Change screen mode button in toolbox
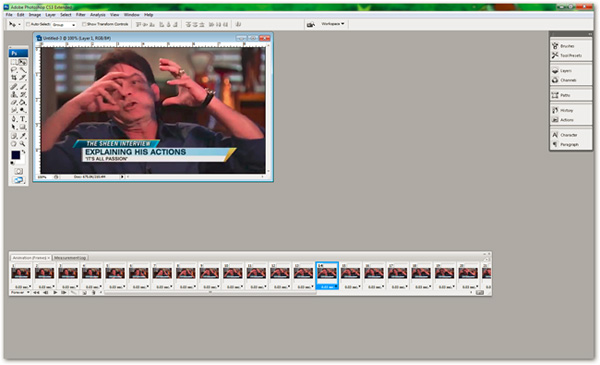This screenshot has height=365, width=600. (18, 180)
